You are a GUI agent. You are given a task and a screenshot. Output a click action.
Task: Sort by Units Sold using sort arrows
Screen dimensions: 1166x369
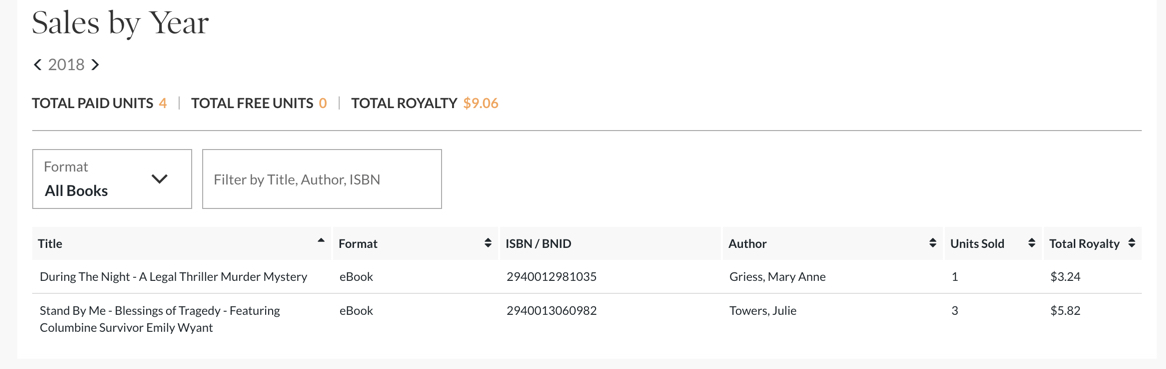tap(1031, 243)
